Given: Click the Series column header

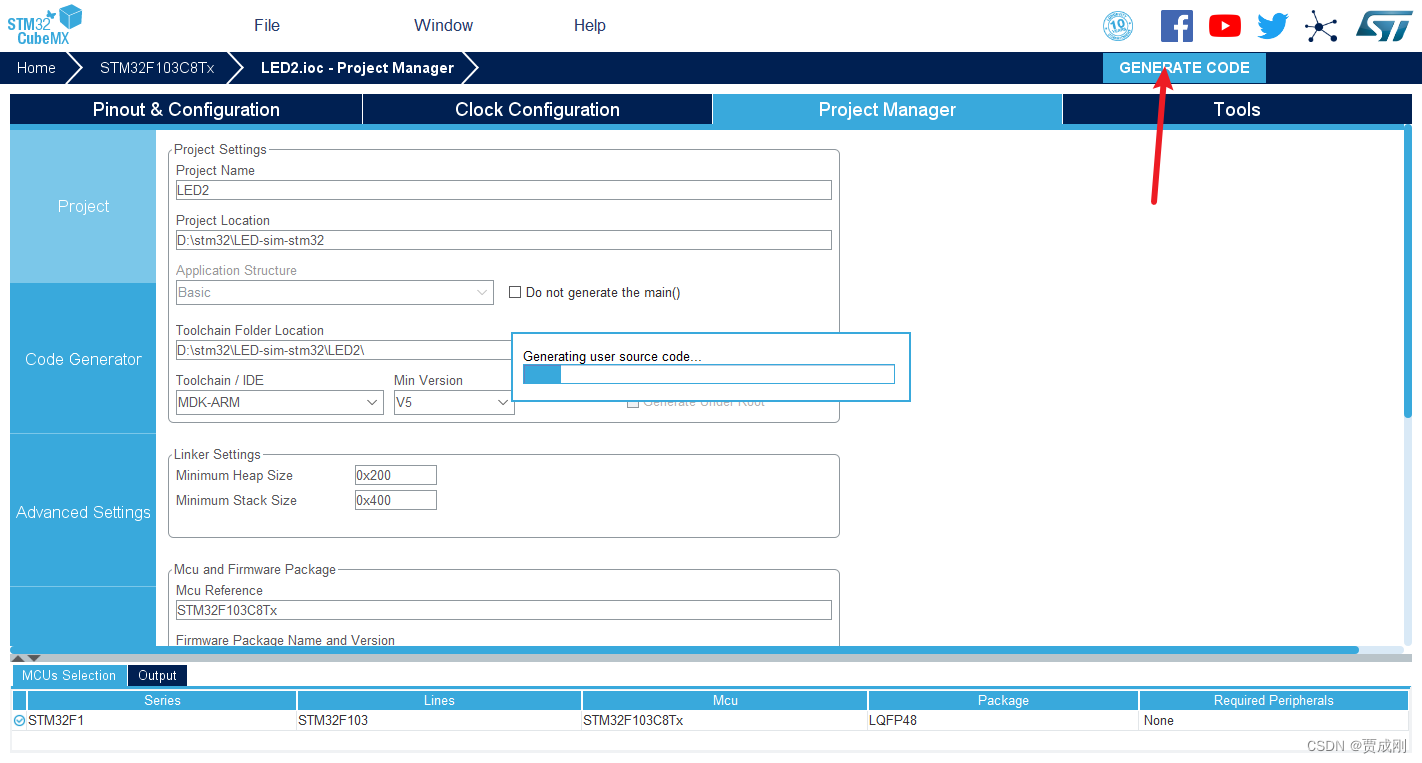Looking at the screenshot, I should pos(162,700).
